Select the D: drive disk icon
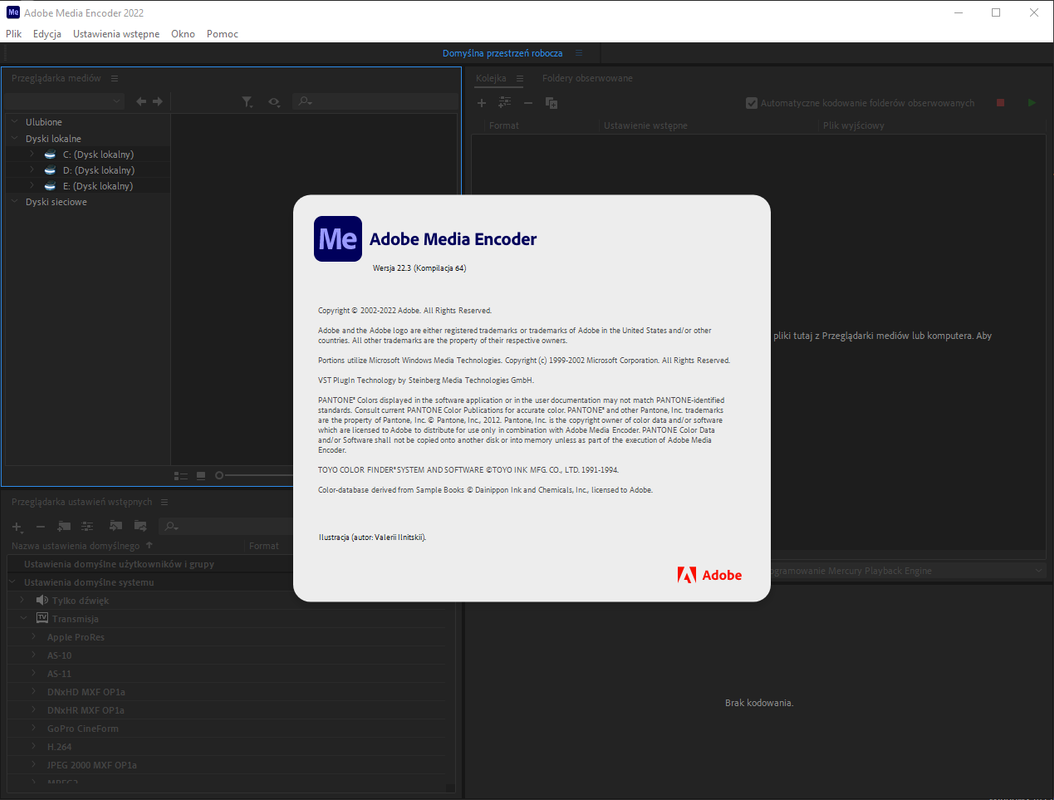Image resolution: width=1054 pixels, height=800 pixels. (x=50, y=170)
